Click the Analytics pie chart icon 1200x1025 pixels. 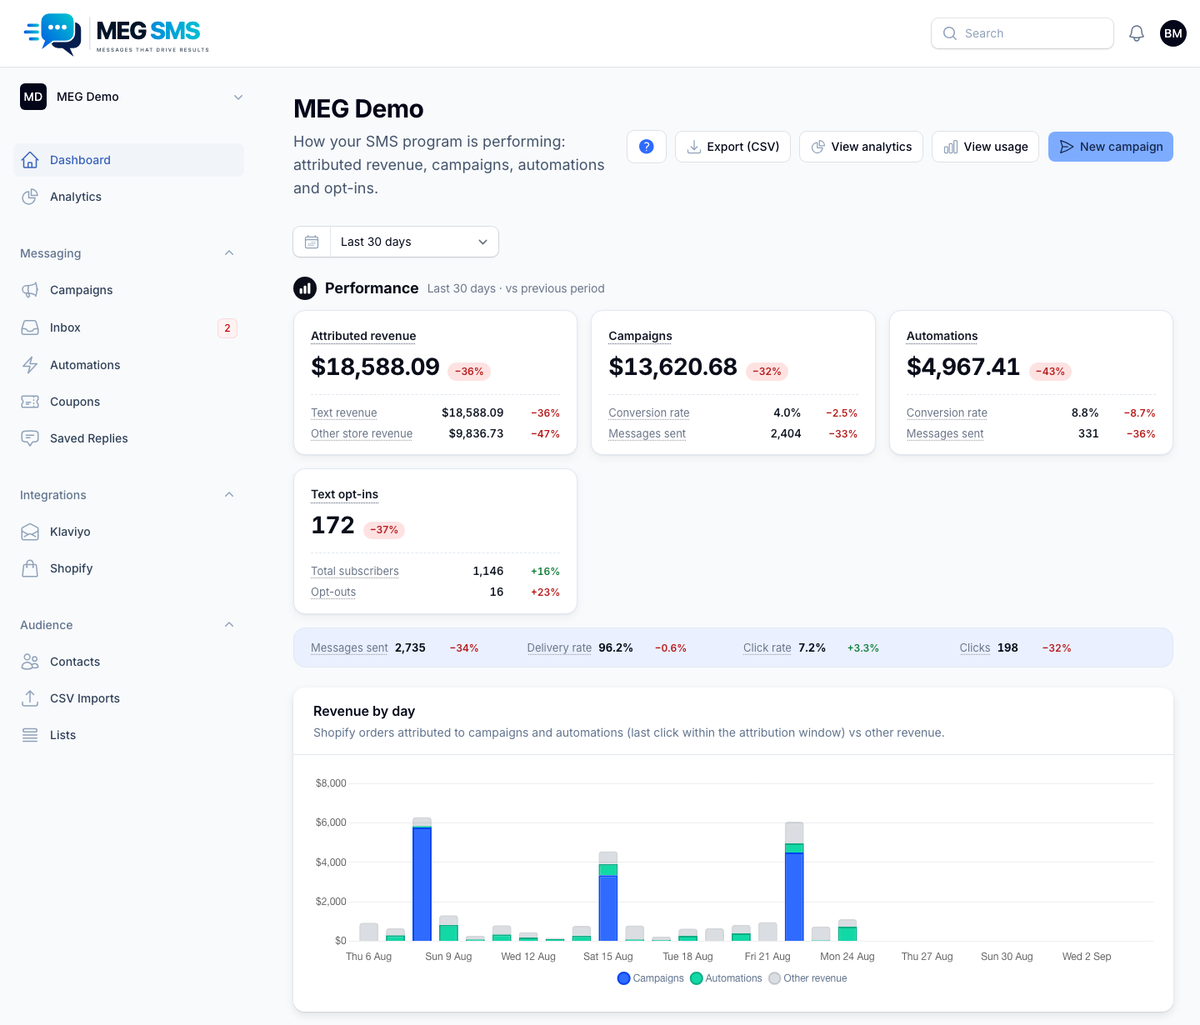point(30,197)
